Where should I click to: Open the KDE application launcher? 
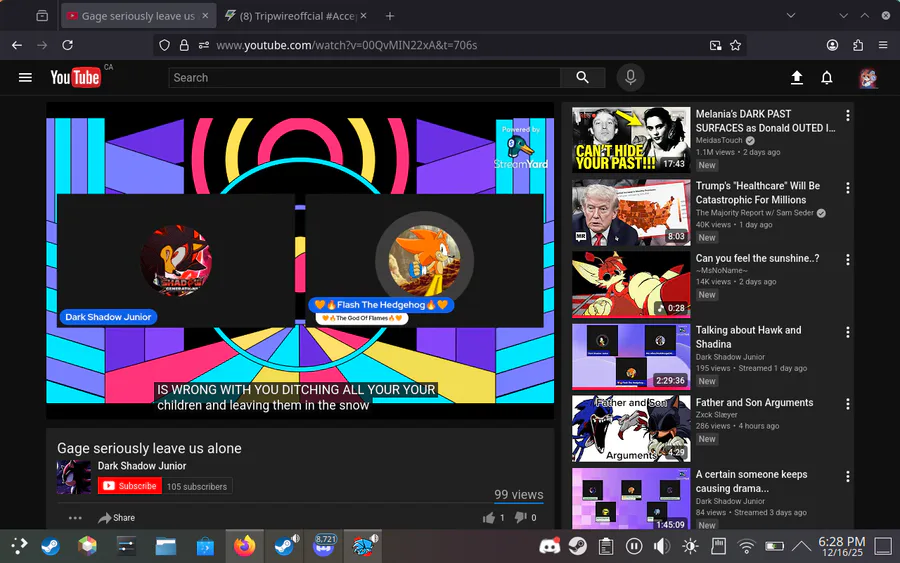19,546
